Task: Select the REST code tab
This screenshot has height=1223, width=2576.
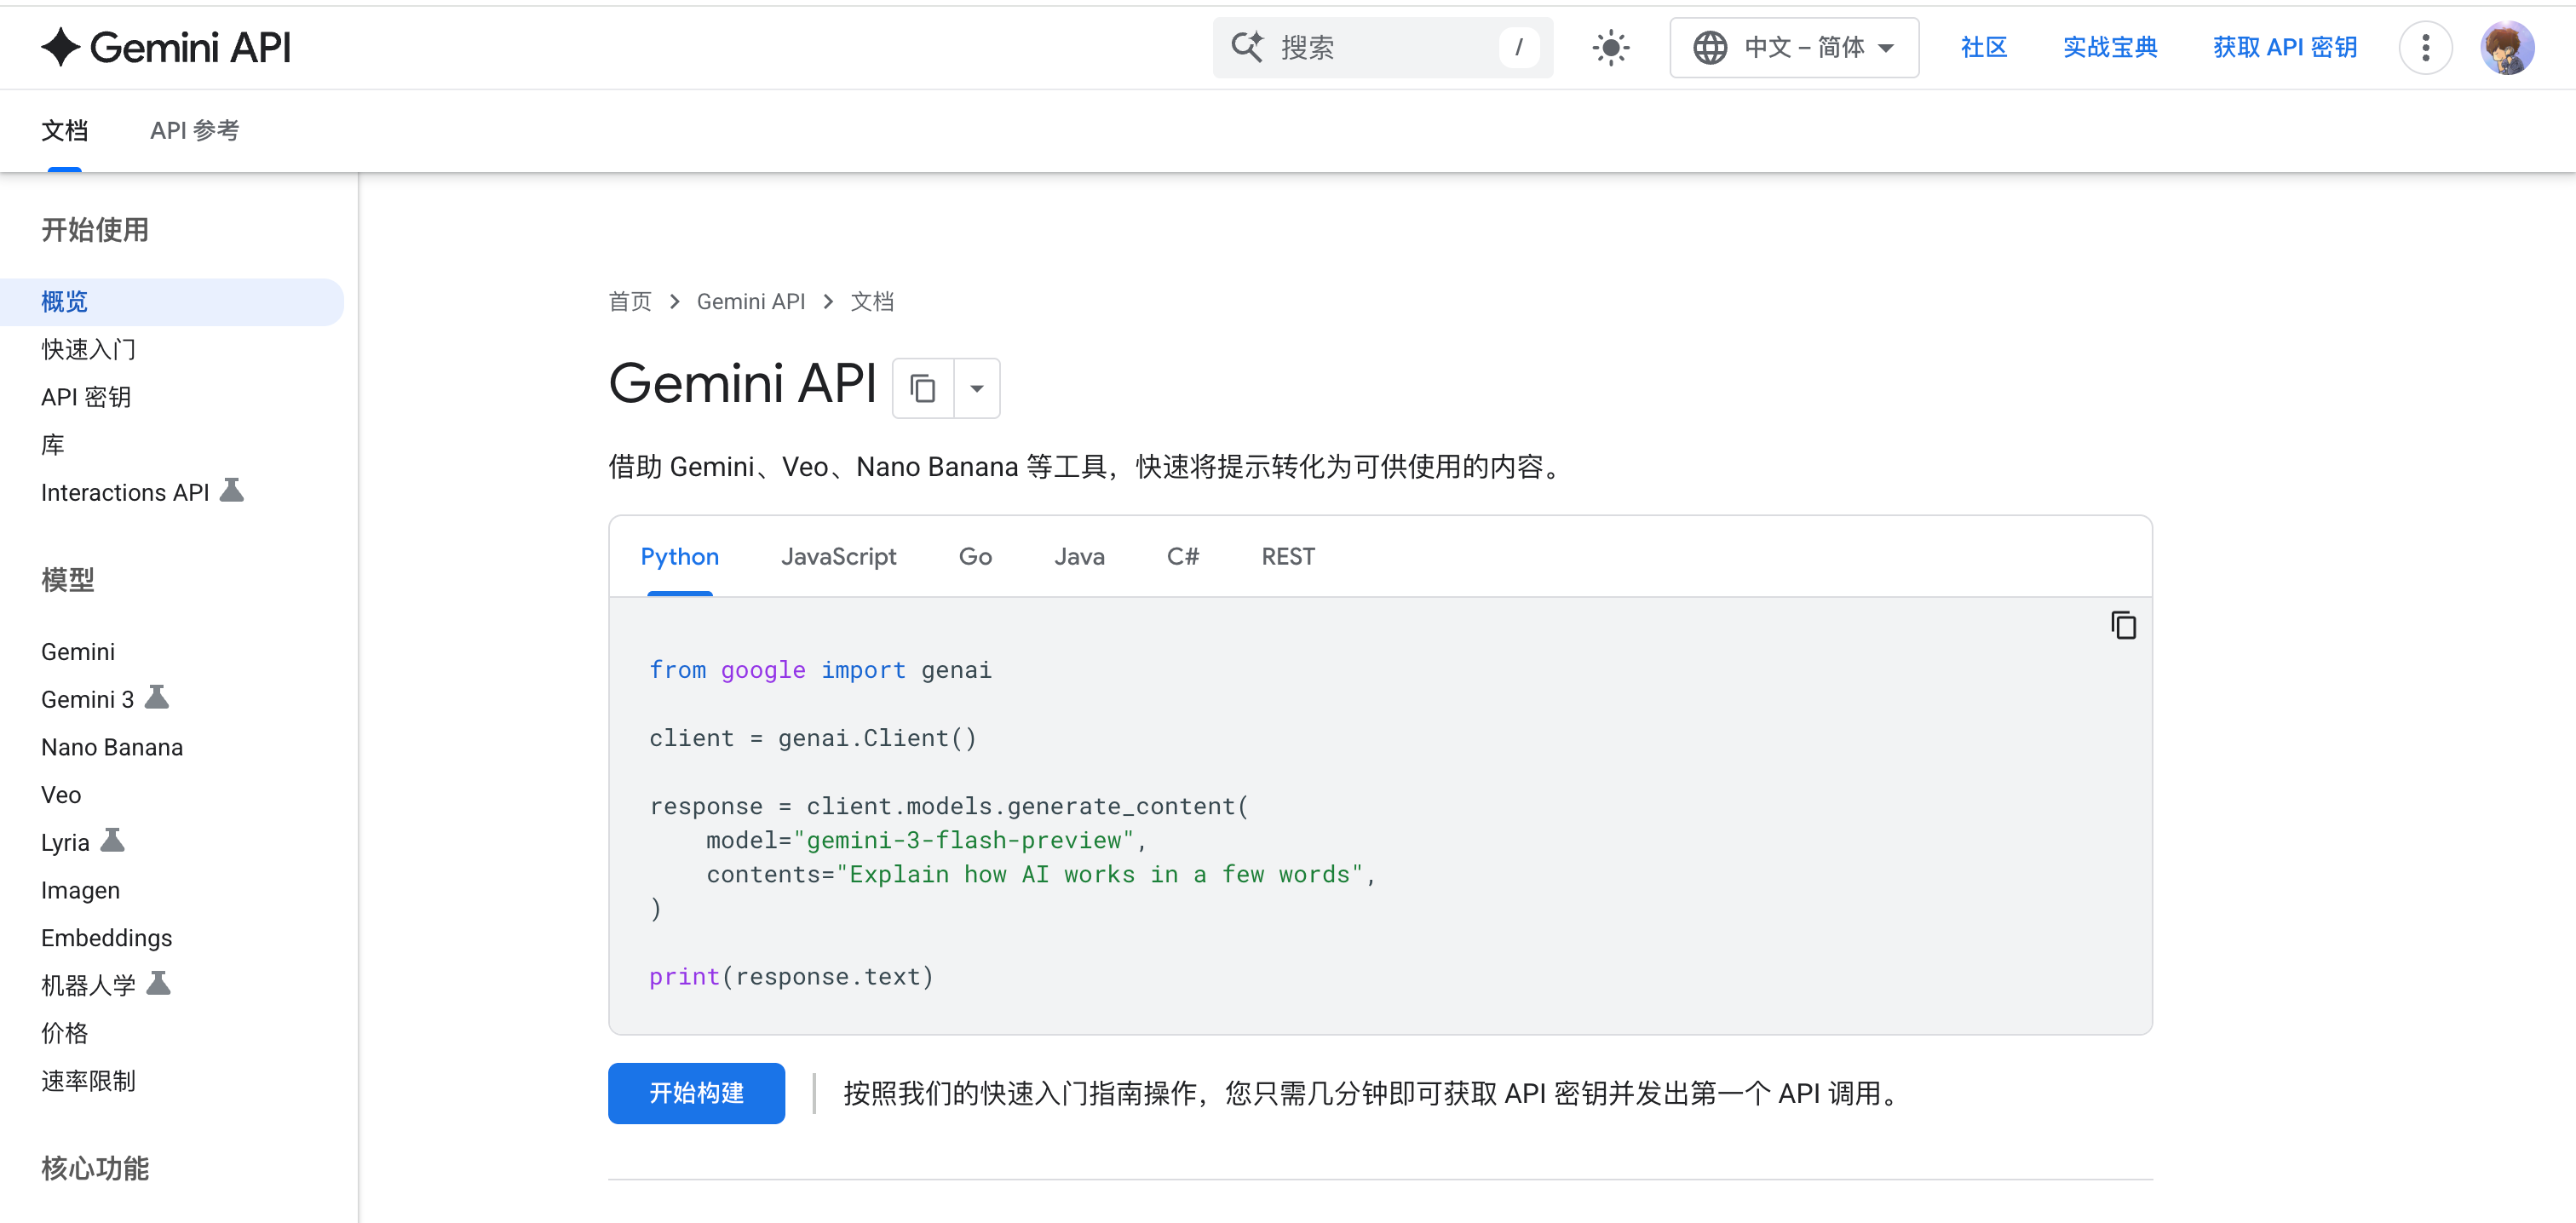Action: (1287, 556)
